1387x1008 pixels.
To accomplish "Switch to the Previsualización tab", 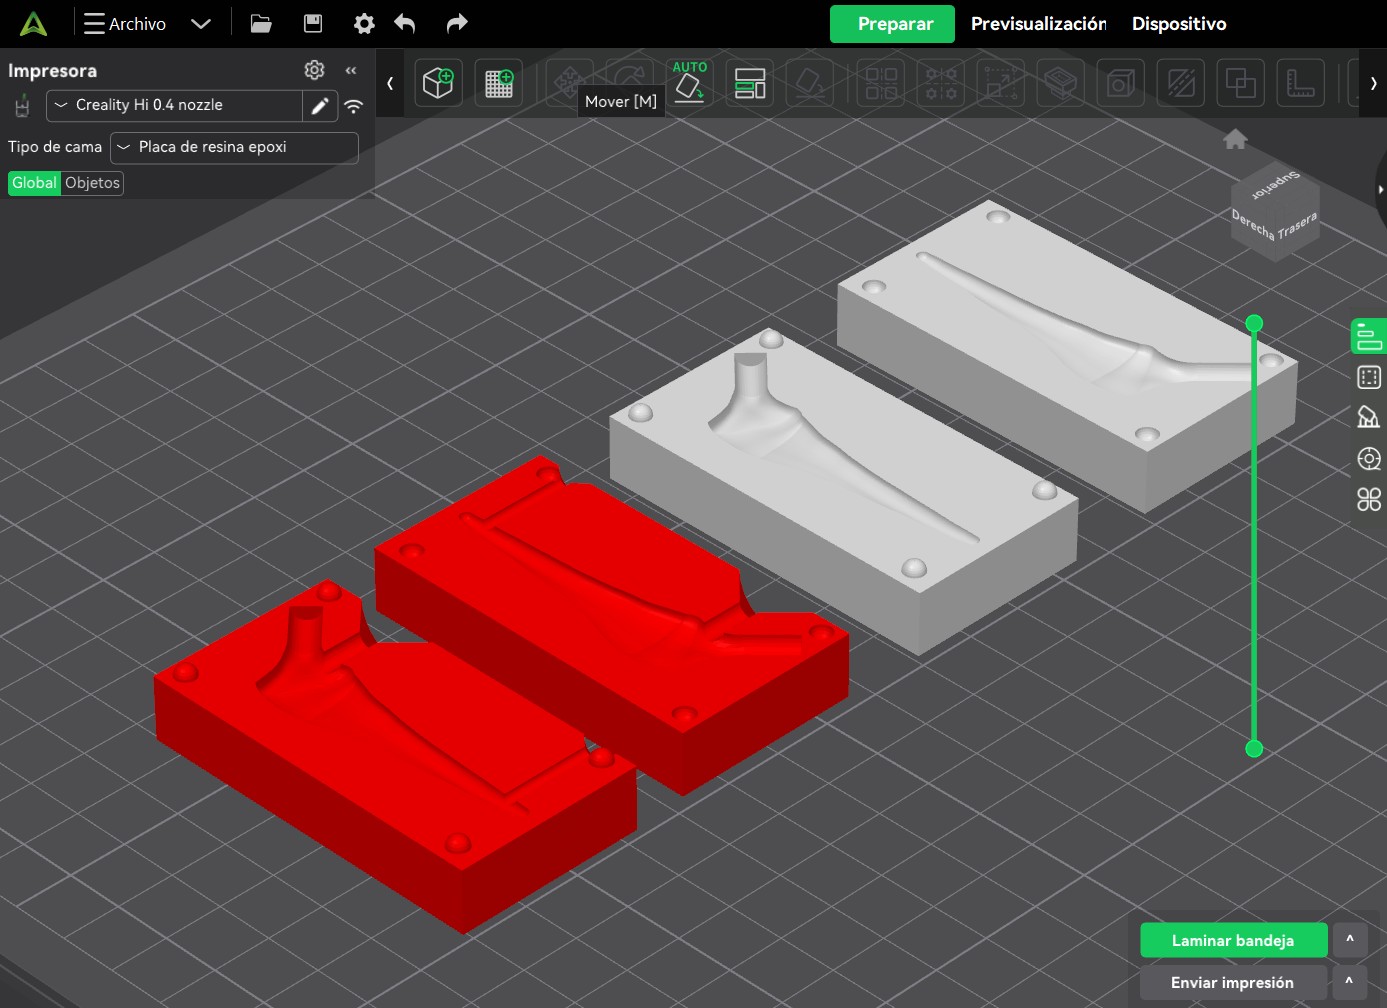I will coord(1038,24).
